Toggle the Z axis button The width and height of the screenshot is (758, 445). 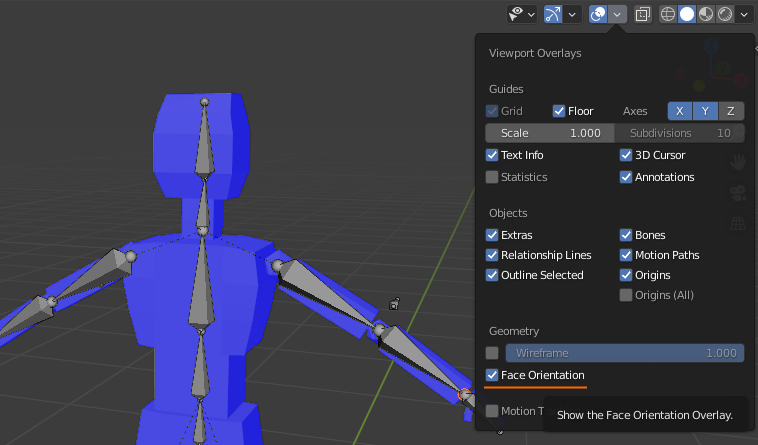click(731, 111)
